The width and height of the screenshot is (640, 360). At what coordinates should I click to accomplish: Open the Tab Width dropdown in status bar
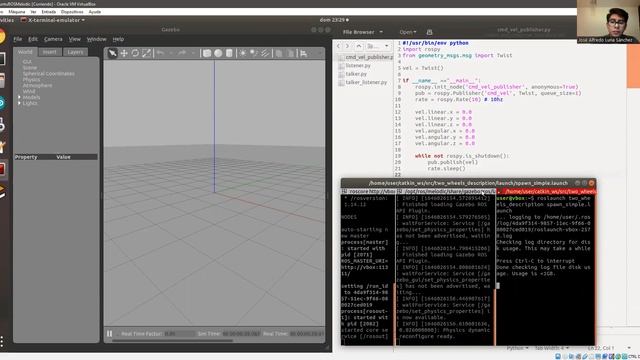click(x=551, y=348)
